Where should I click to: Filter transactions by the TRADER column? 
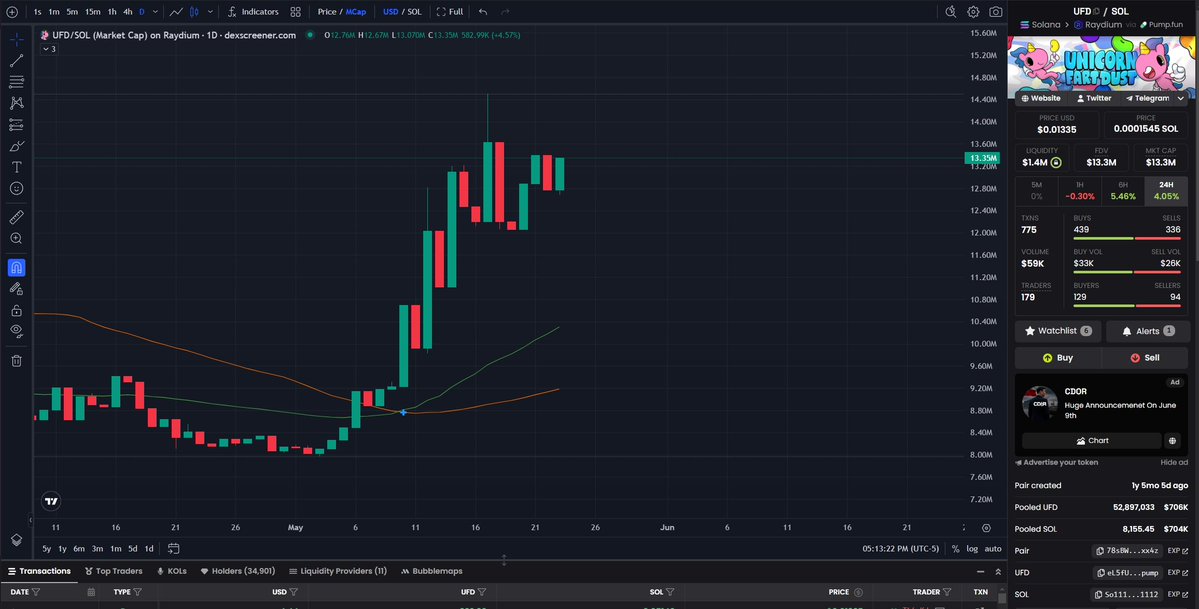click(947, 592)
